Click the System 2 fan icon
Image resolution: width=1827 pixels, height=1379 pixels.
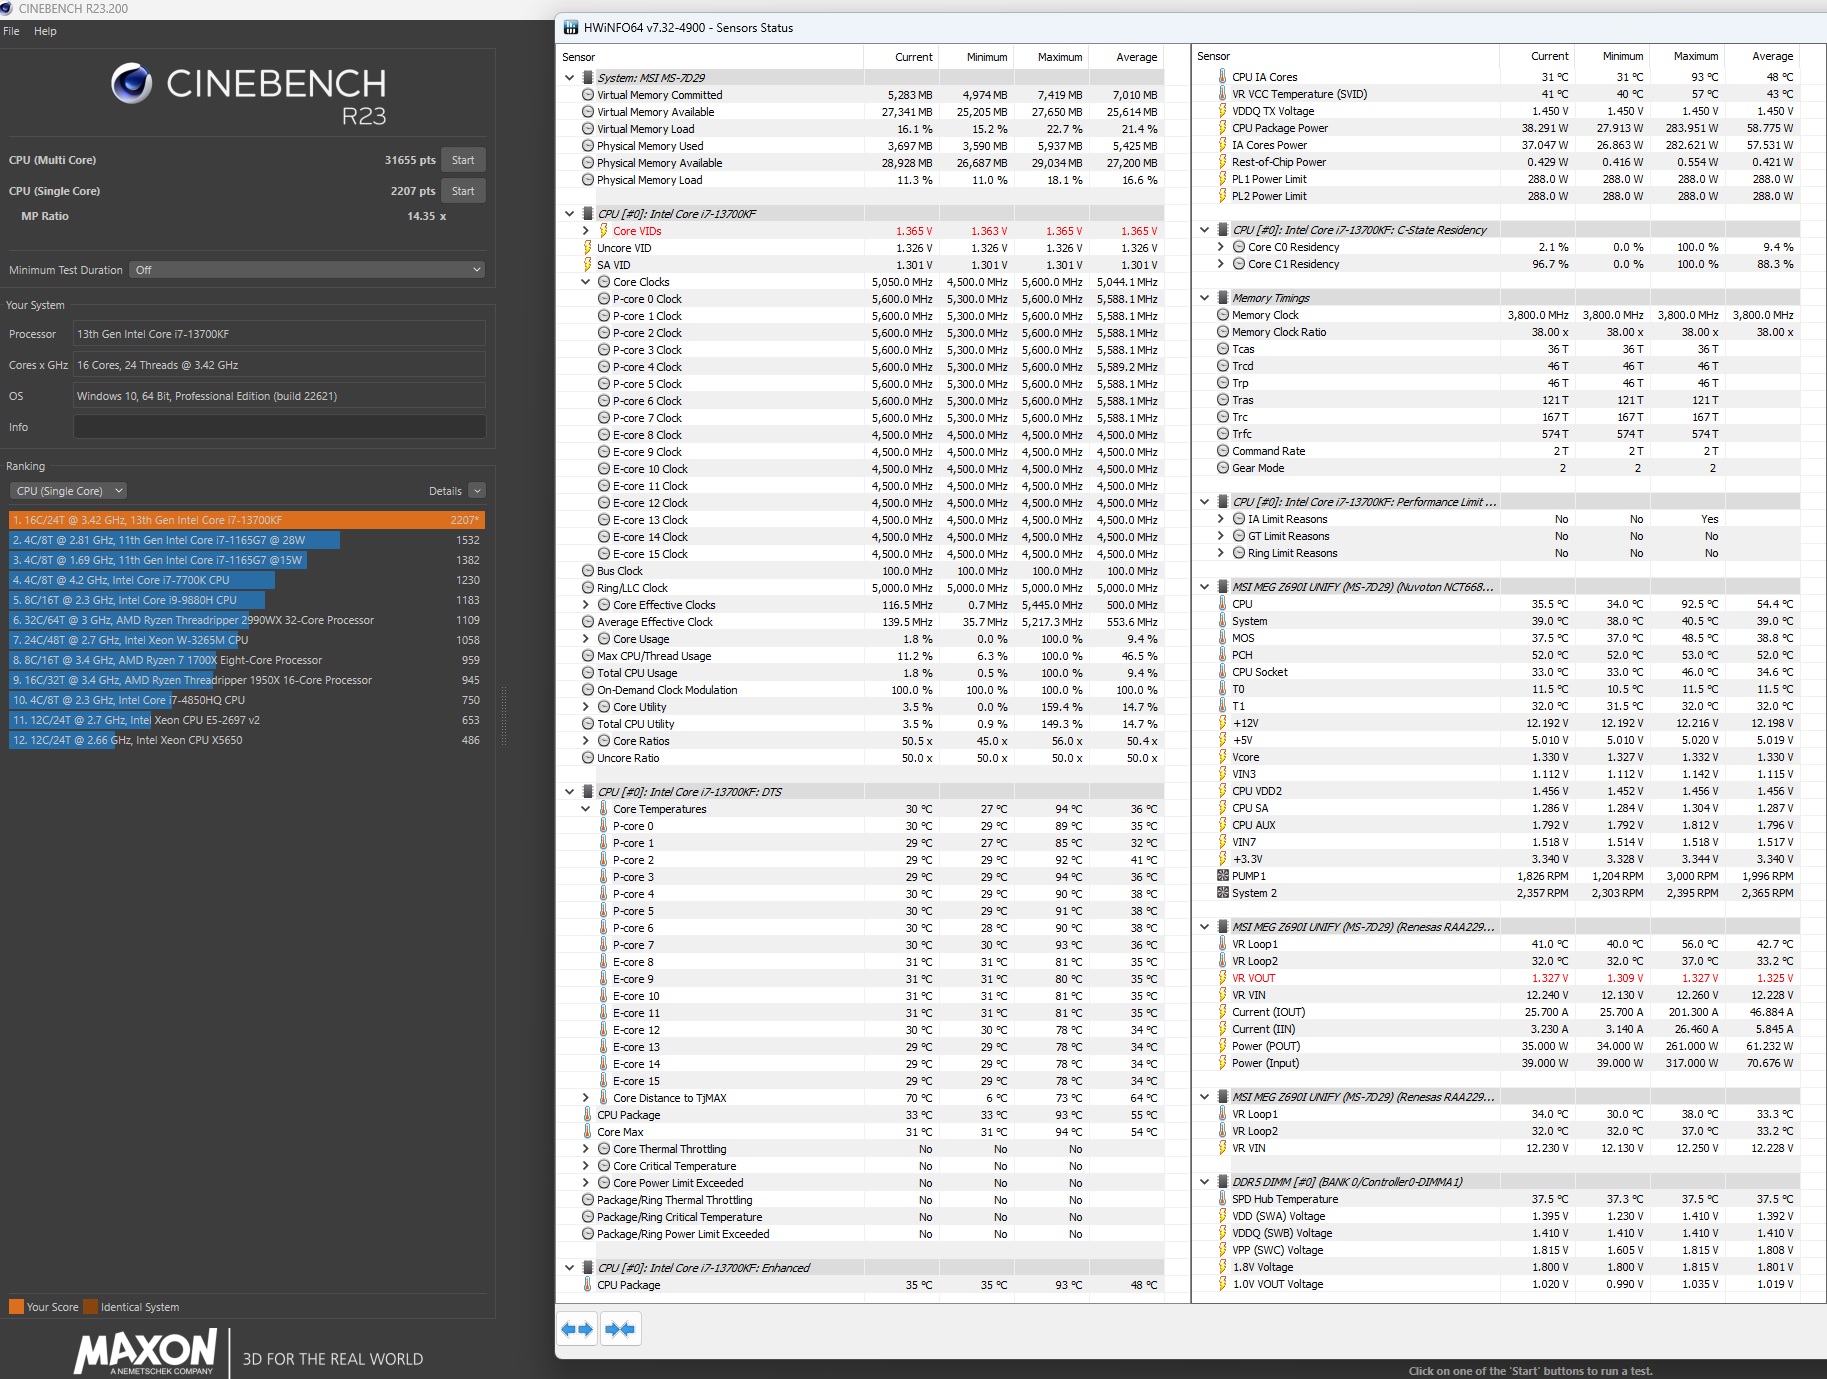(1223, 893)
